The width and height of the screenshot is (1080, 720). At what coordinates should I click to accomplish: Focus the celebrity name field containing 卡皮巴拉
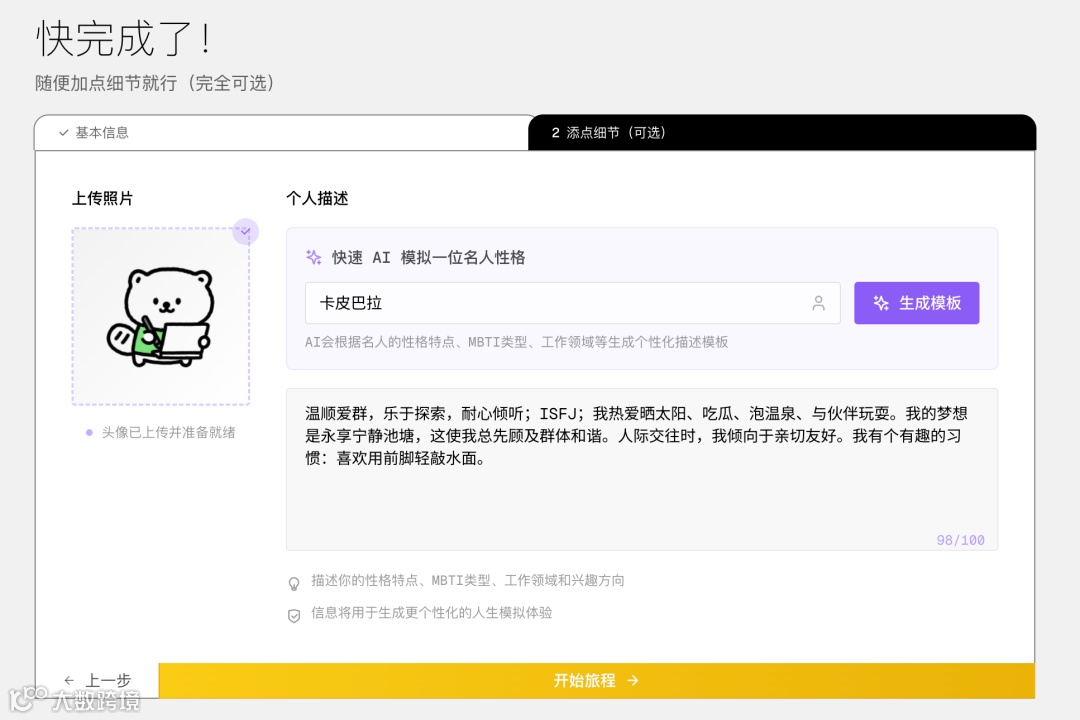(x=572, y=303)
